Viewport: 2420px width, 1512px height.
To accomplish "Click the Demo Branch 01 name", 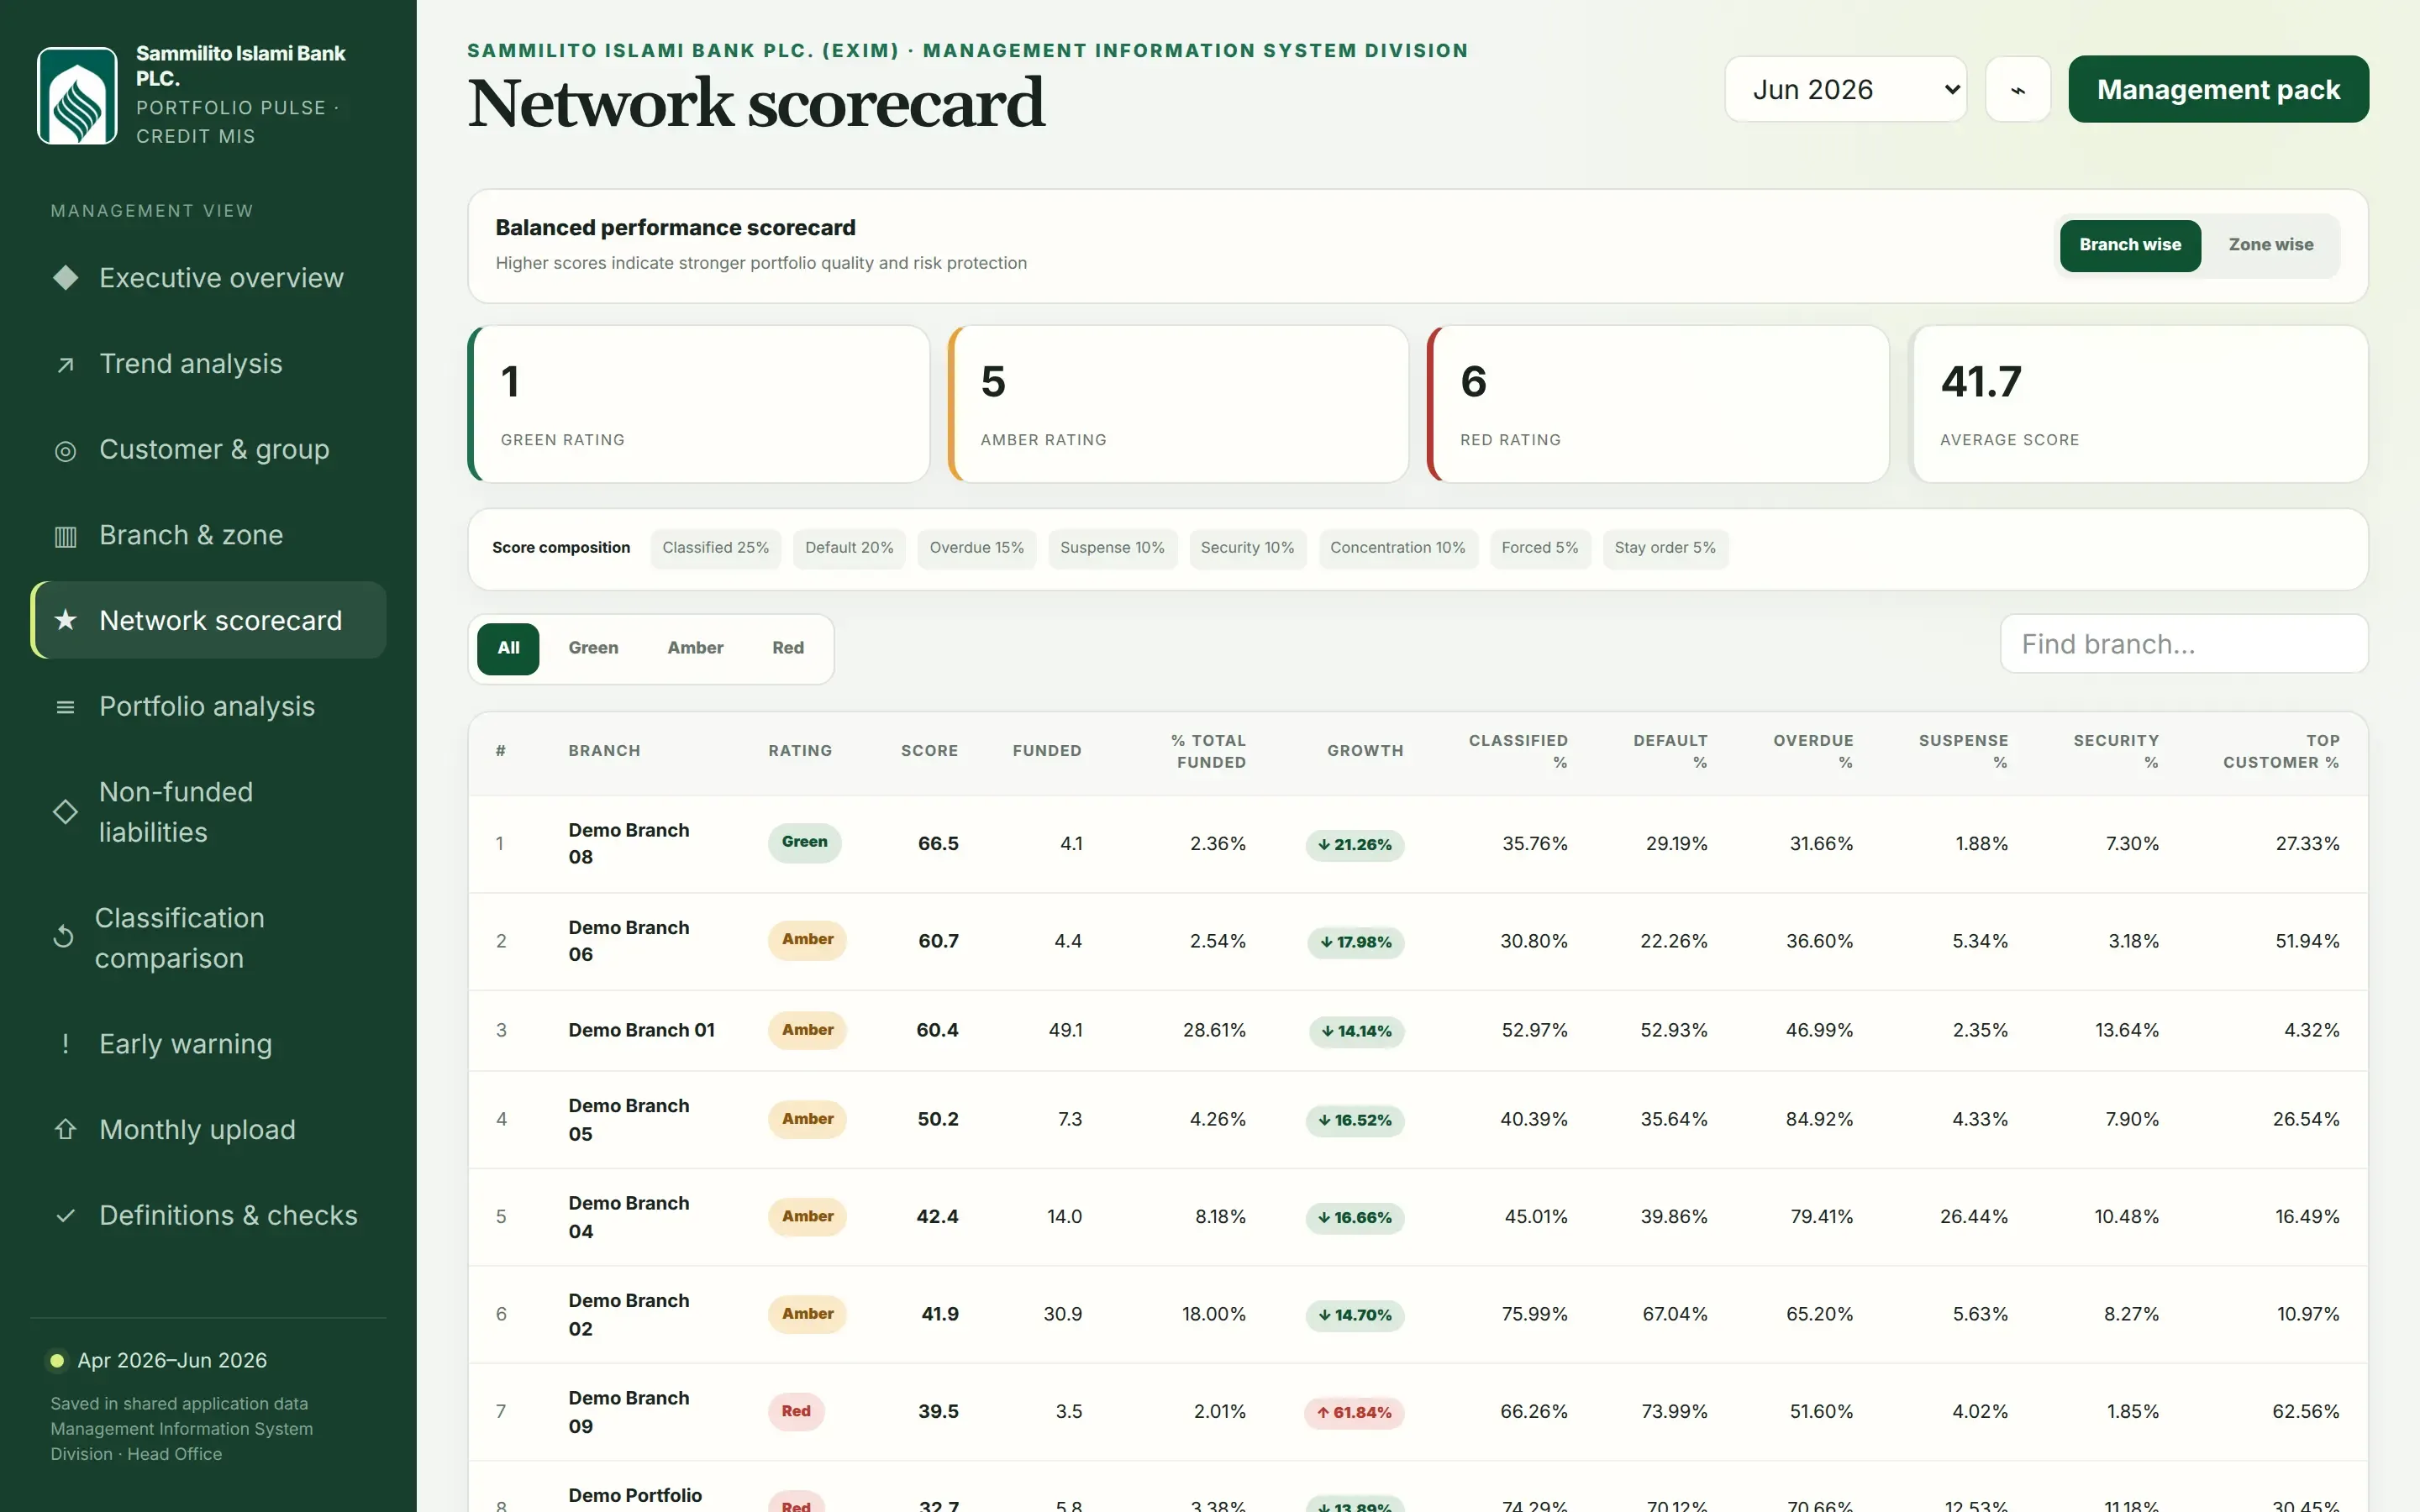I will (x=642, y=1031).
